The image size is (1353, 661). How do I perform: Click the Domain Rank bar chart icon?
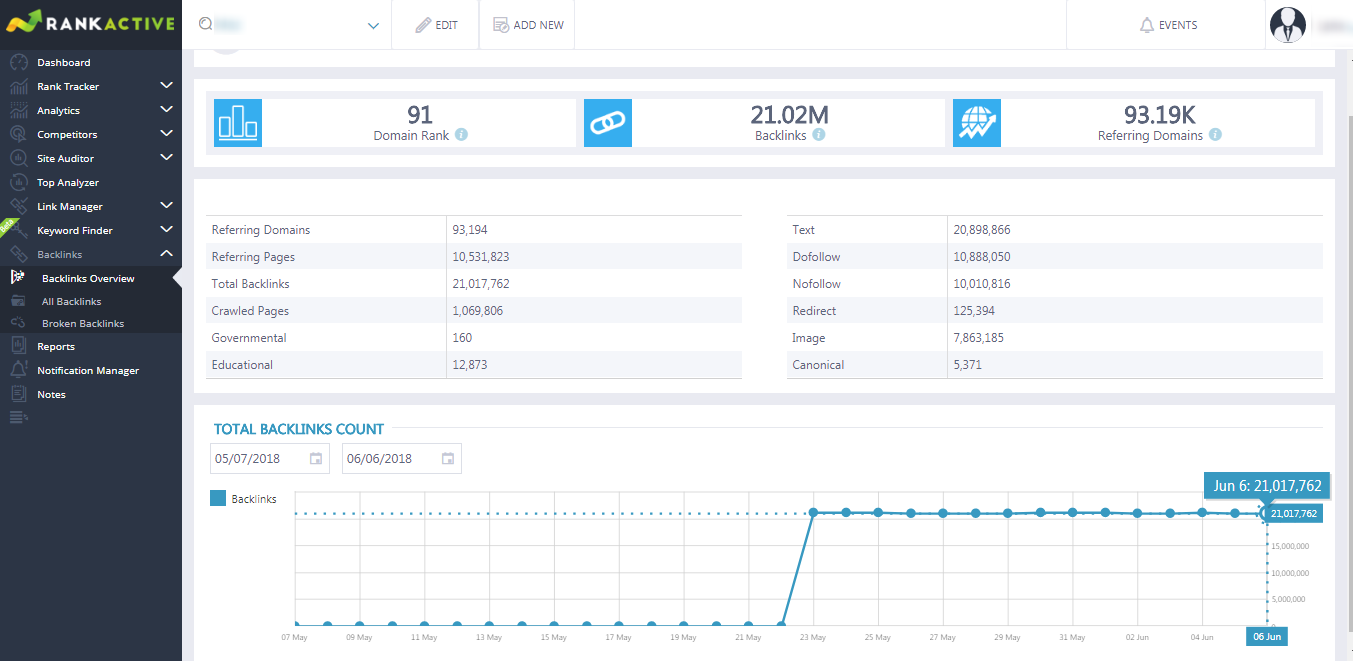point(238,123)
